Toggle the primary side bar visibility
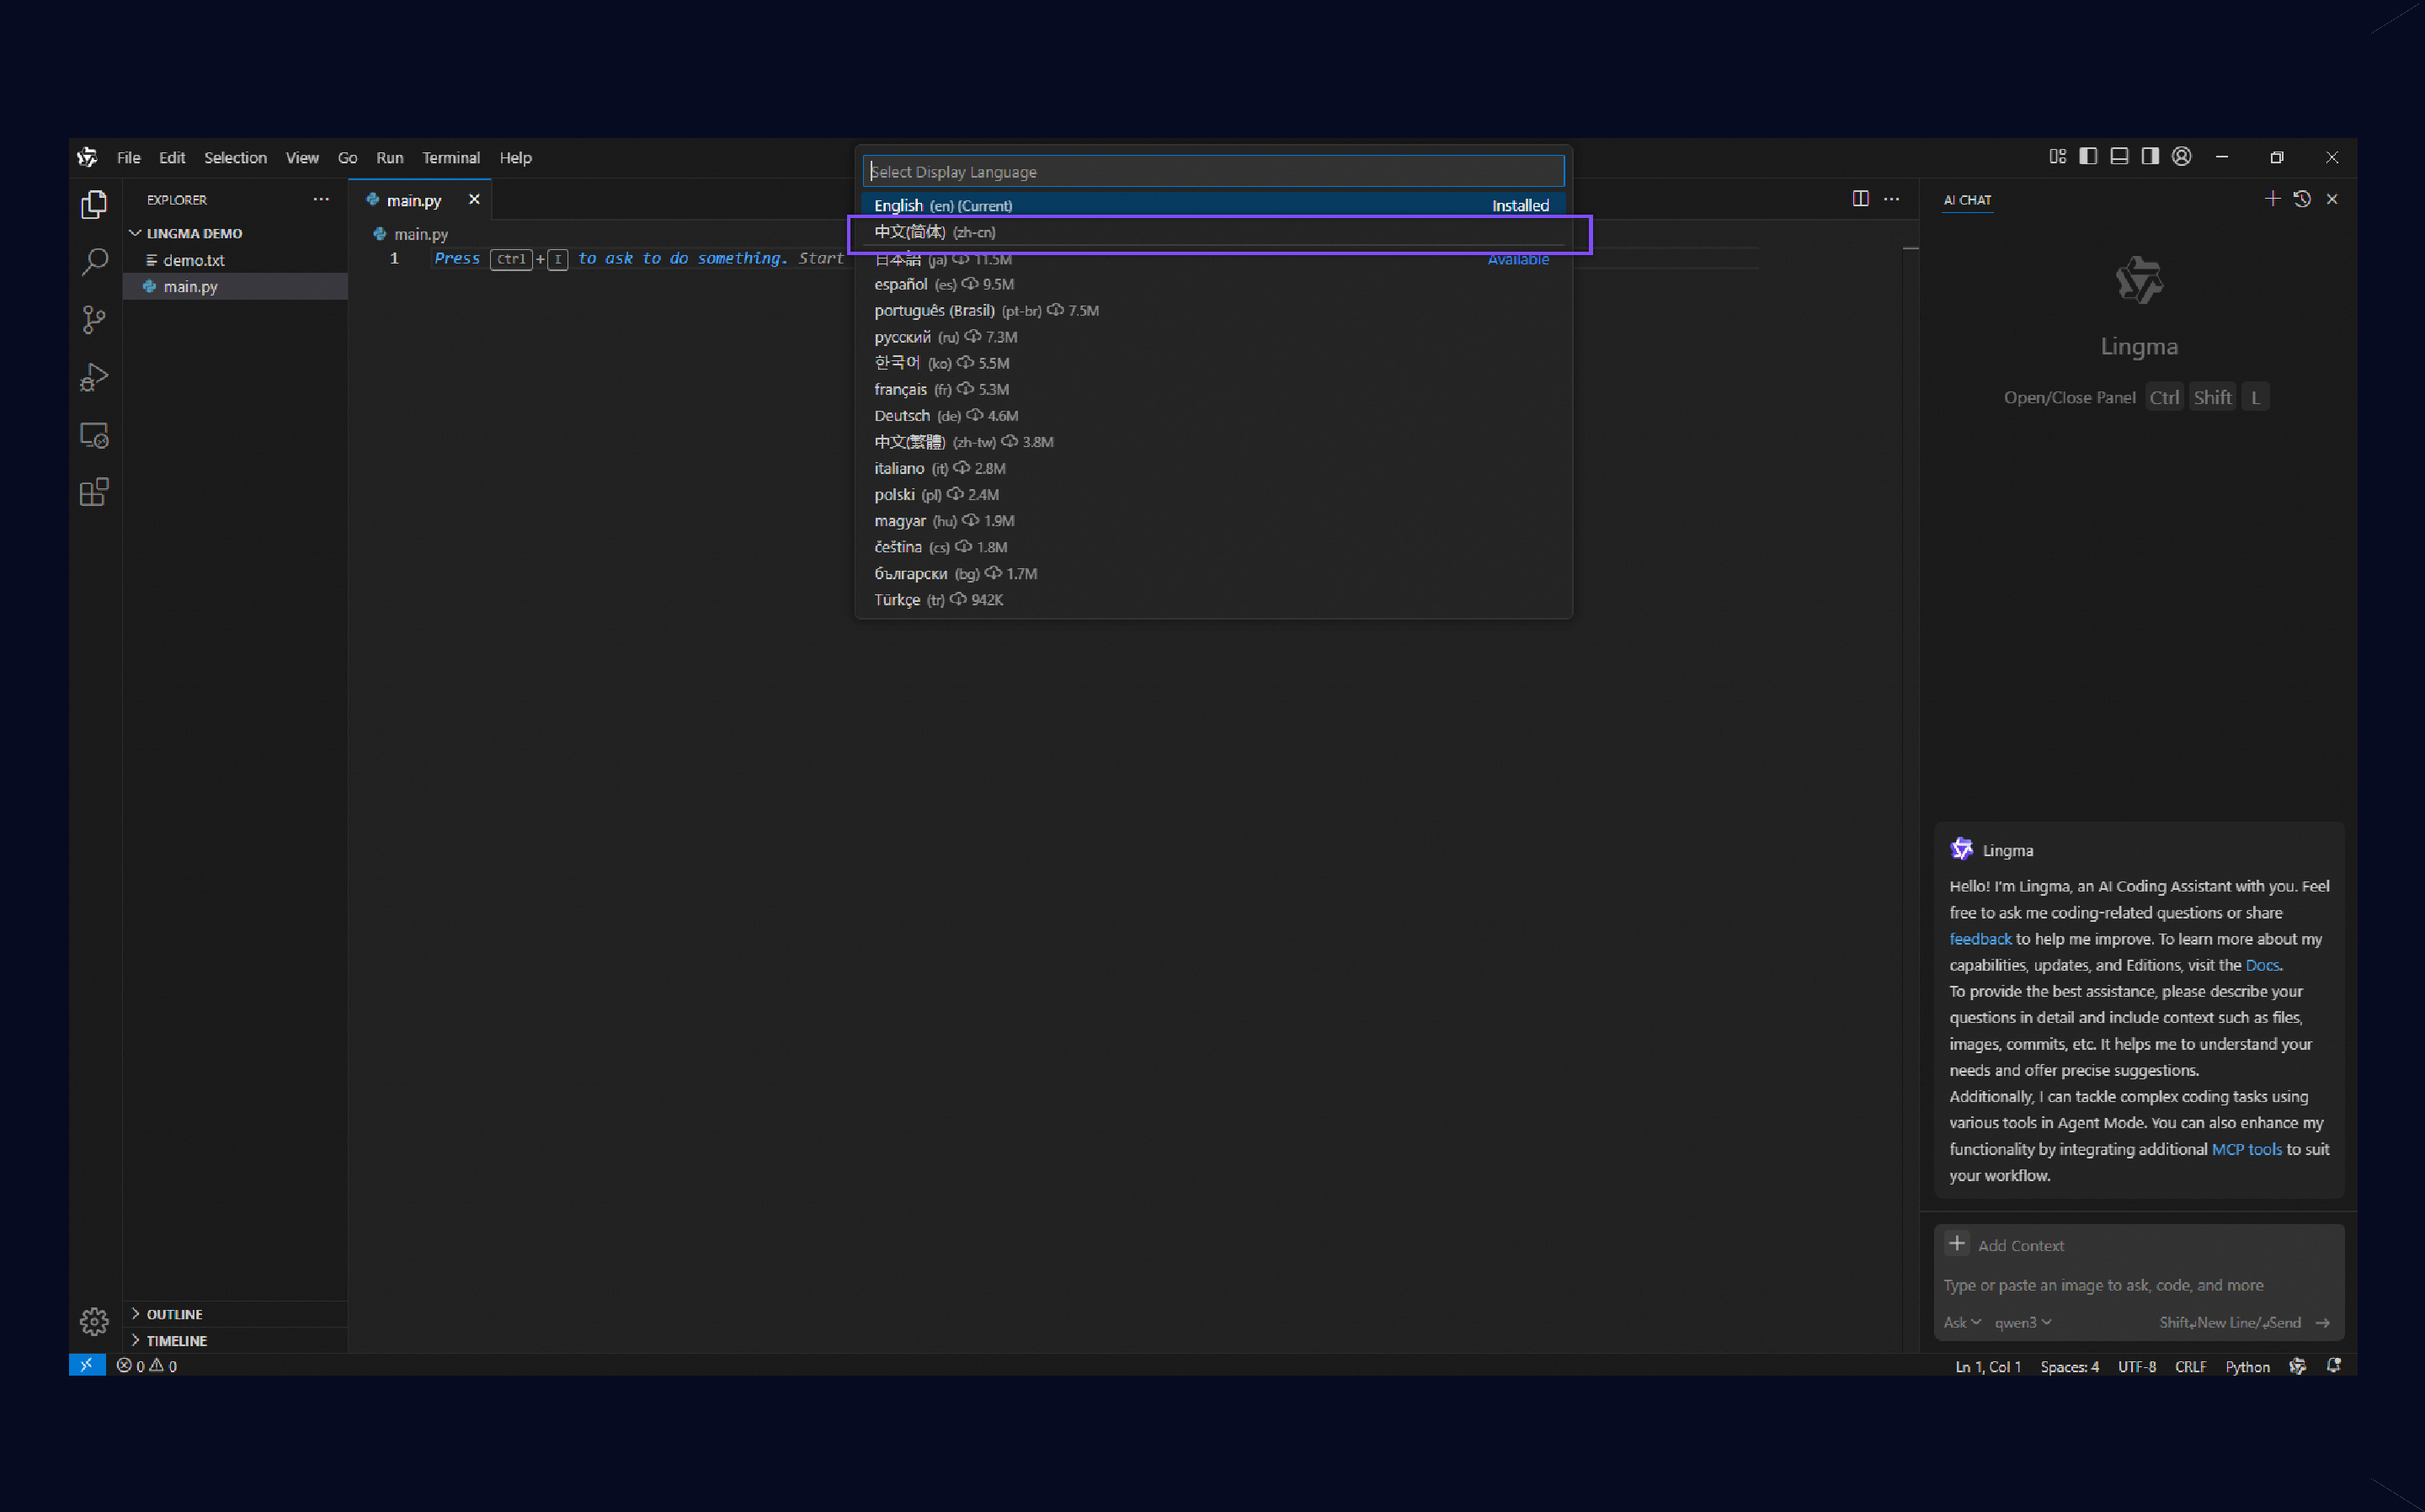Viewport: 2425px width, 1512px height. 2087,156
